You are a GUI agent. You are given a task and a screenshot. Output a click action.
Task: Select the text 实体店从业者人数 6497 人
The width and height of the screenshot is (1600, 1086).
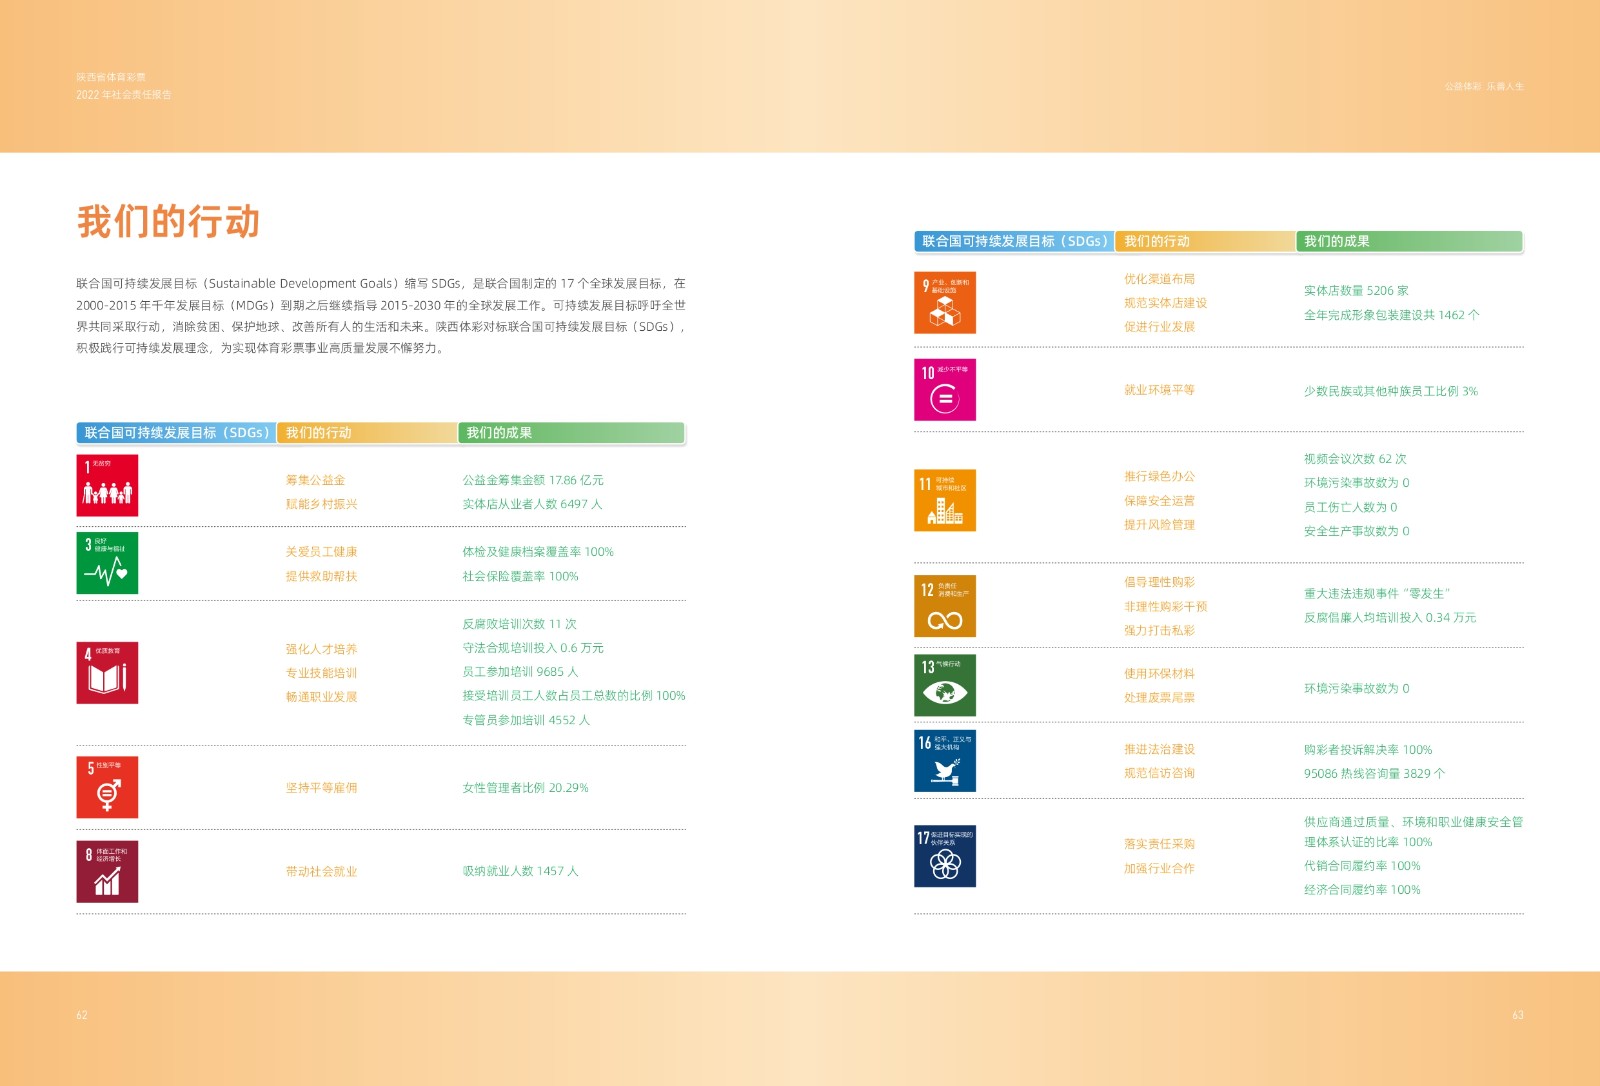point(532,504)
